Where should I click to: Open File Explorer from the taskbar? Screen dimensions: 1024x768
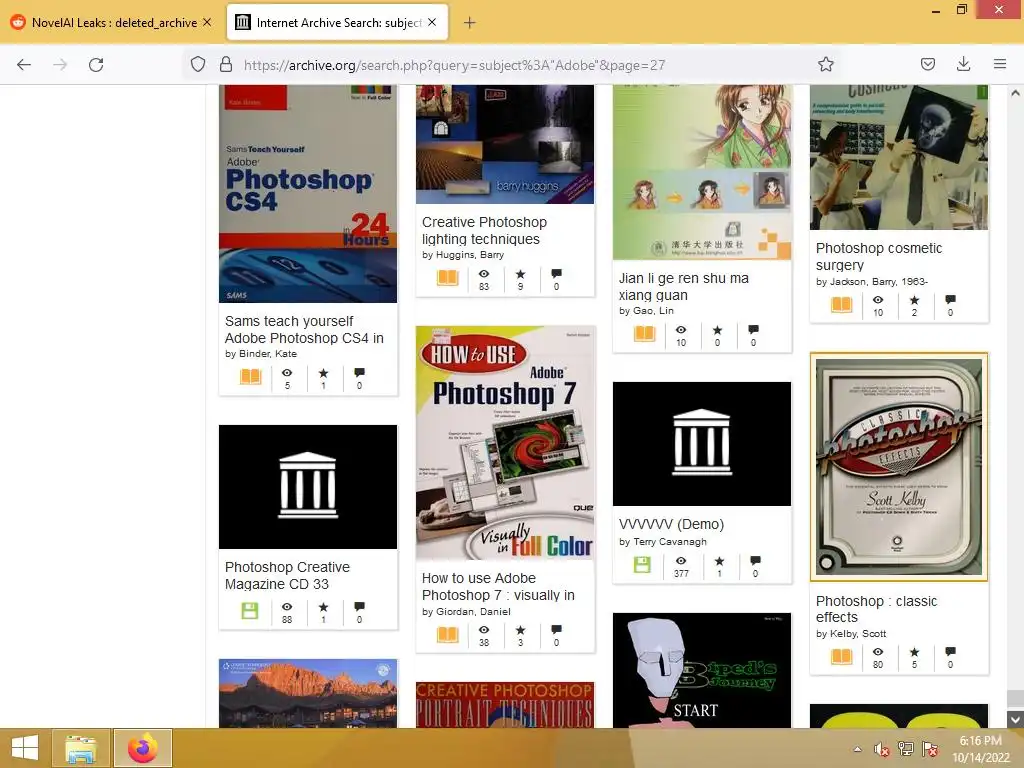pyautogui.click(x=81, y=748)
